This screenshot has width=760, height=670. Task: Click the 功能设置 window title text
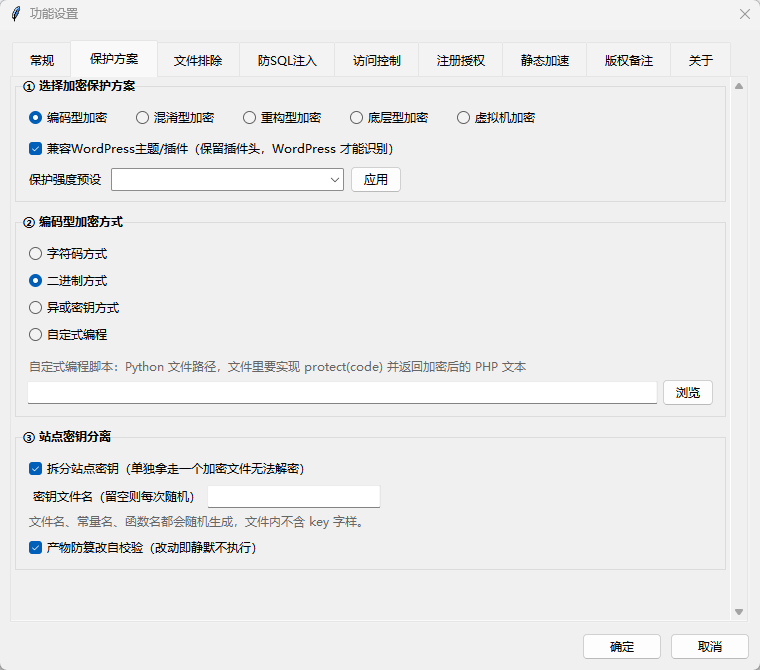[54, 14]
